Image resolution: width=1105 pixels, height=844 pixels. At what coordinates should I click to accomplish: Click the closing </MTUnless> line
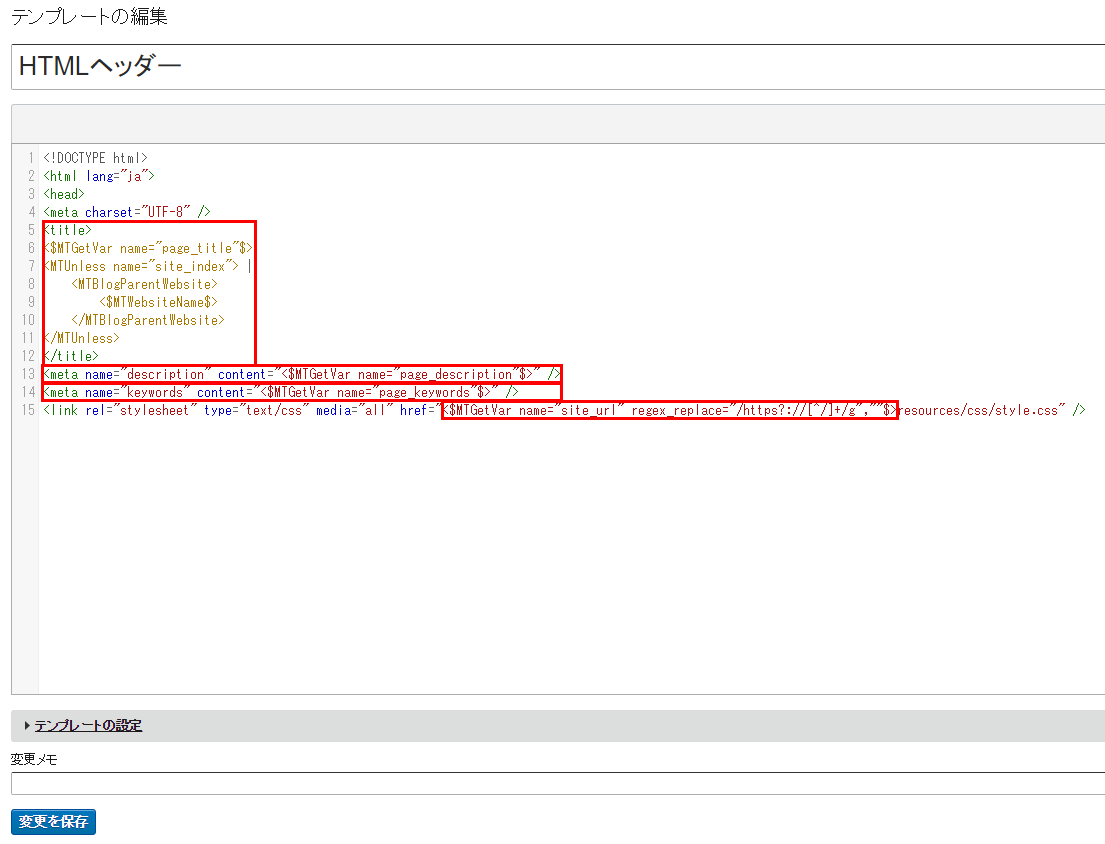point(81,338)
